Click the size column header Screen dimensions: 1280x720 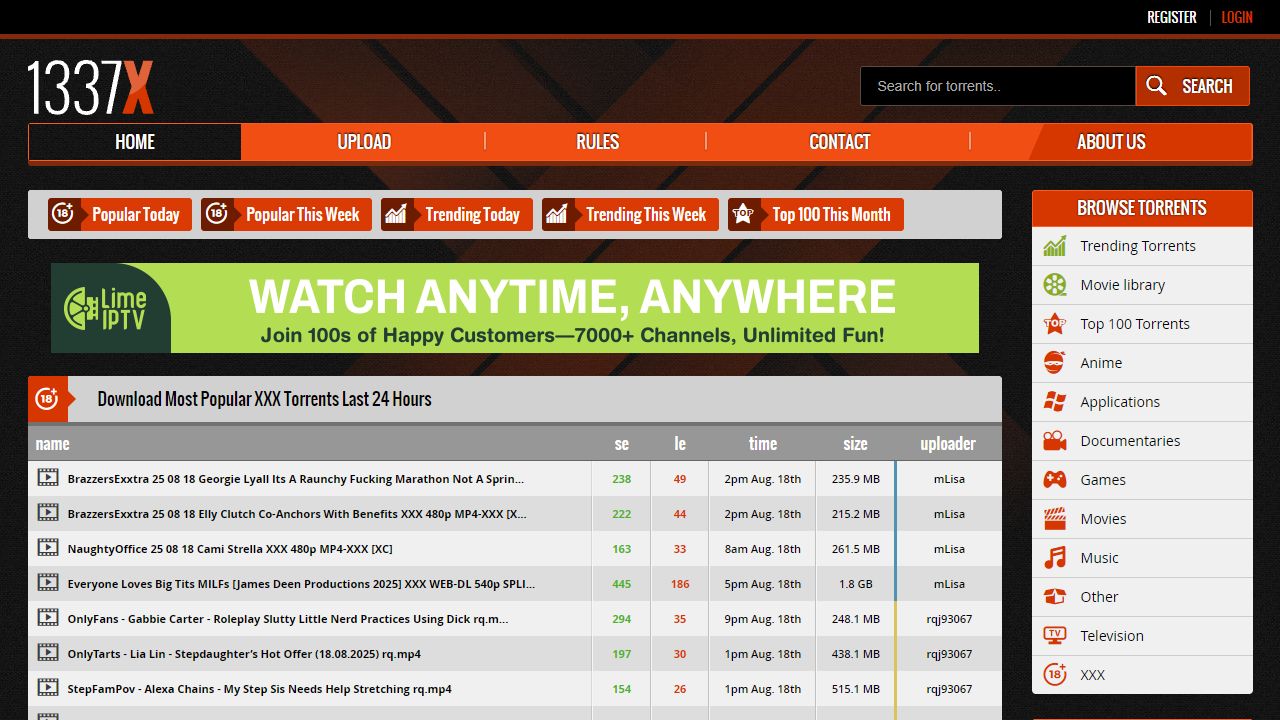tap(856, 444)
